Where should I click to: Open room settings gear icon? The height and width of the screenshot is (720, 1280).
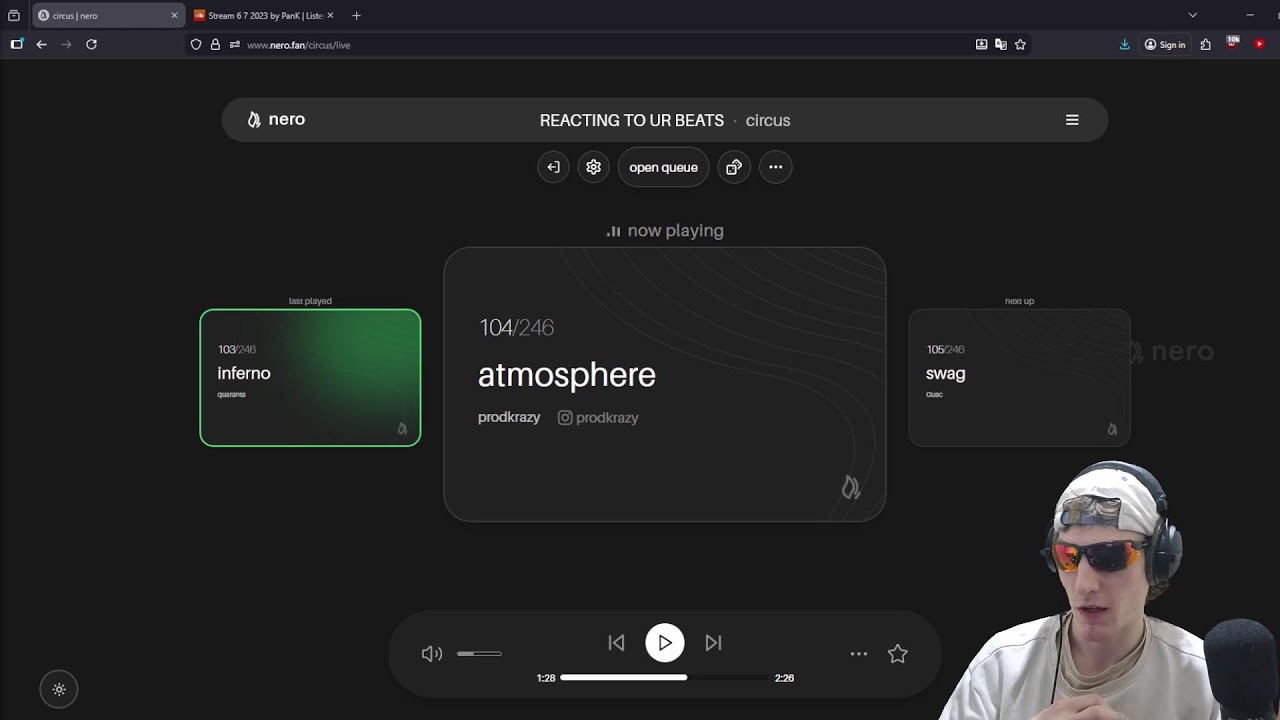click(594, 167)
